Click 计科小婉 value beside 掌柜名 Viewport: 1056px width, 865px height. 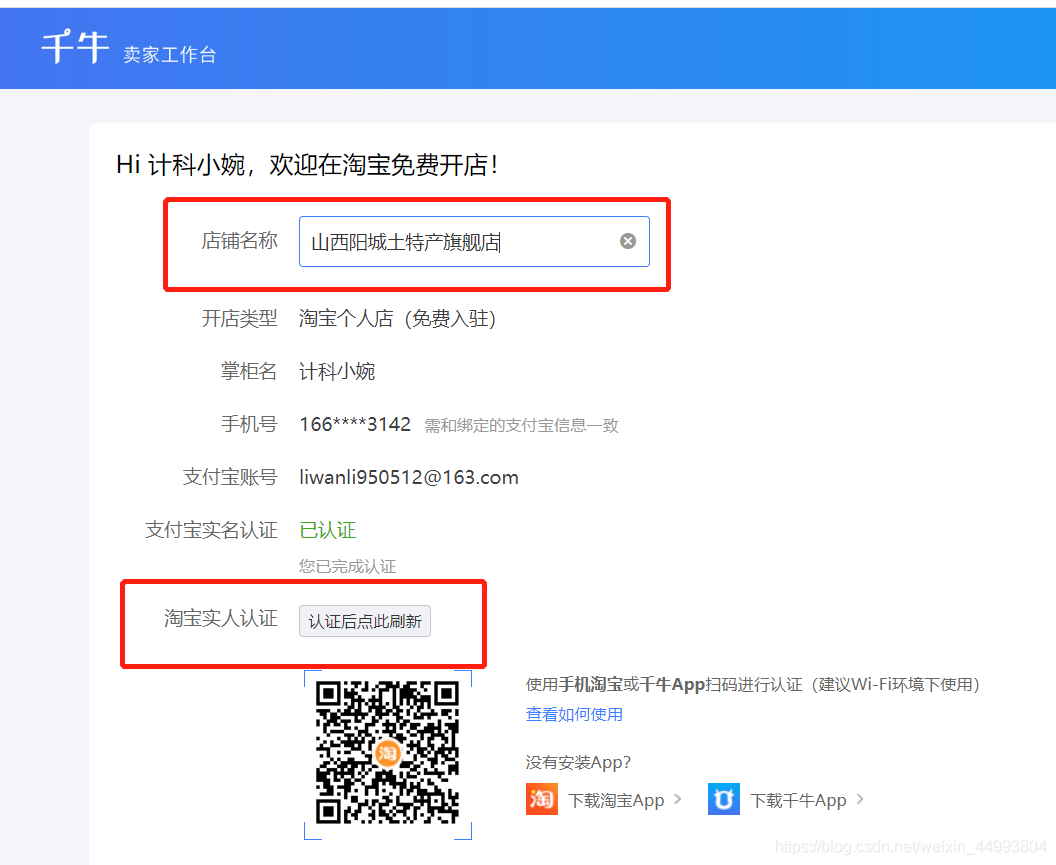pos(337,371)
